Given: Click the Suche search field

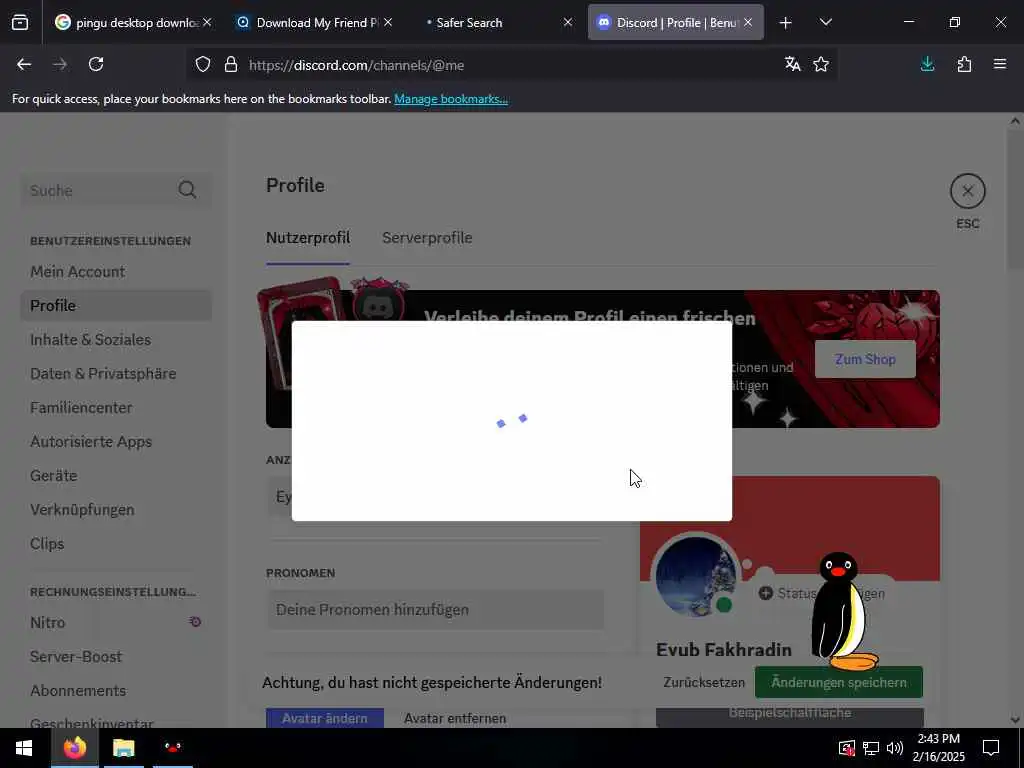Looking at the screenshot, I should point(116,190).
